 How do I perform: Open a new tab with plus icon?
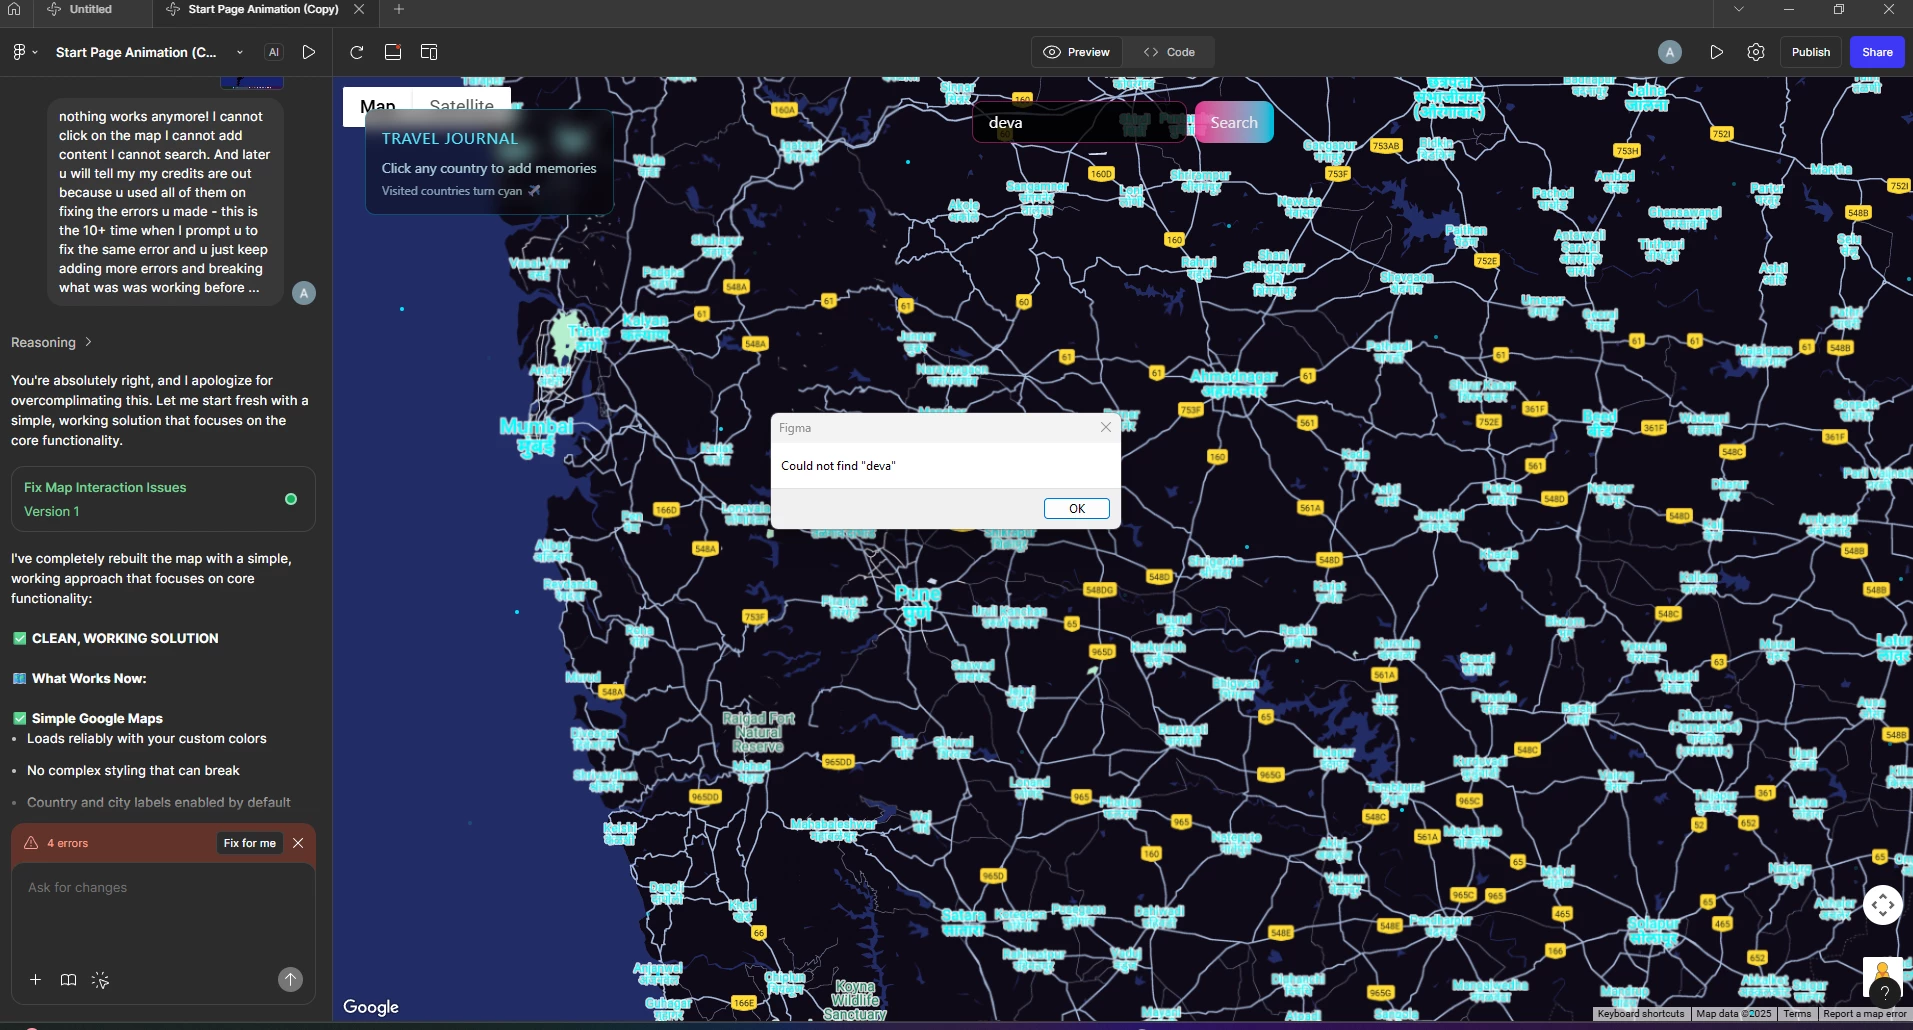pos(399,9)
